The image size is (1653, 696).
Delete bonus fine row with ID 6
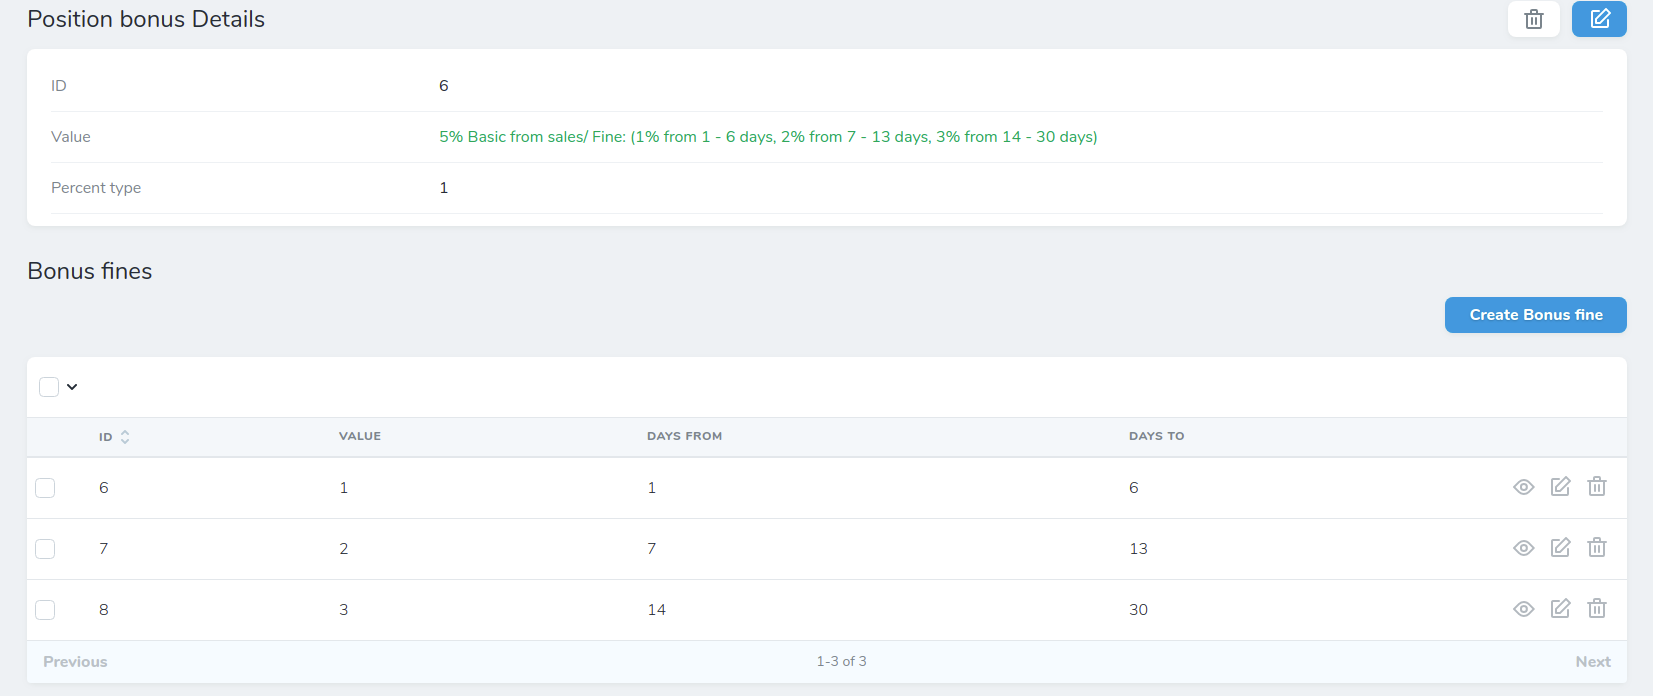1597,487
